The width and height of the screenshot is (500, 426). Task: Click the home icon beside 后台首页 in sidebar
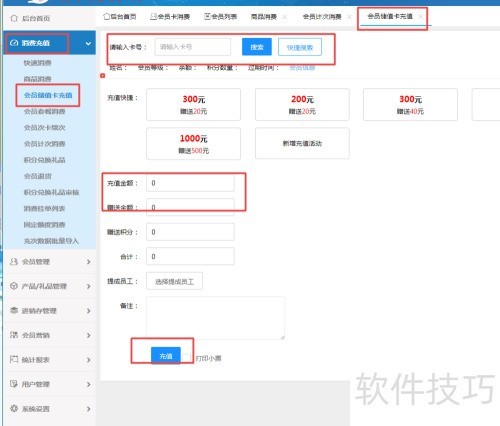[x=14, y=18]
